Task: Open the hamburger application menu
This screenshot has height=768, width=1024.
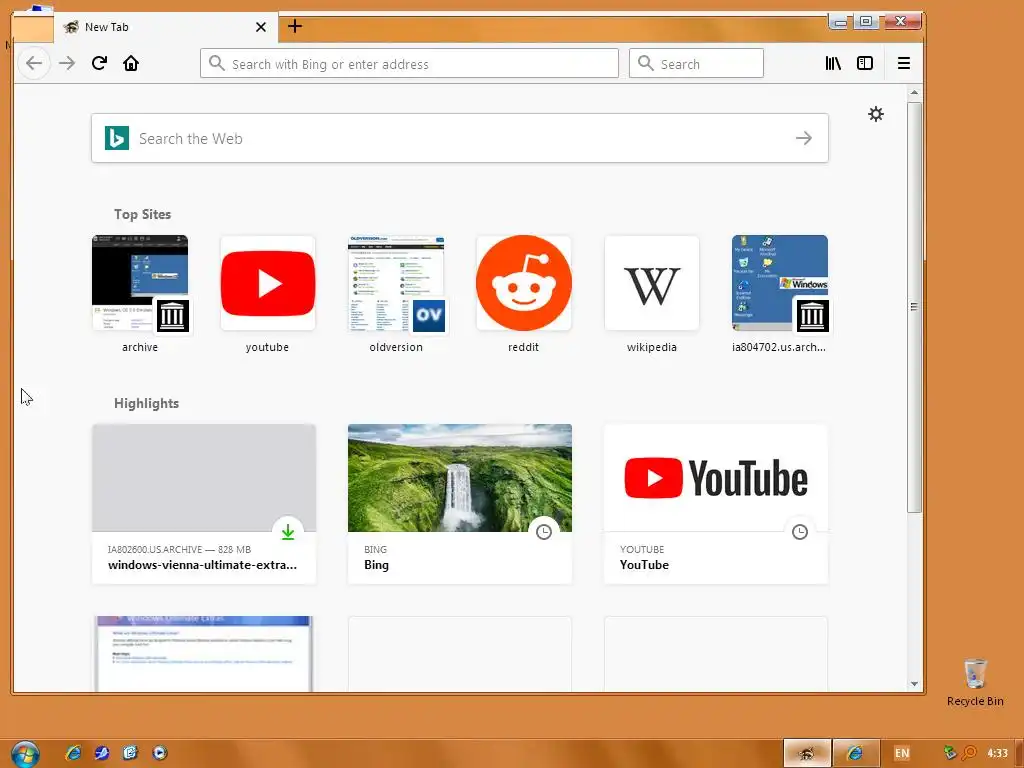Action: tap(904, 63)
